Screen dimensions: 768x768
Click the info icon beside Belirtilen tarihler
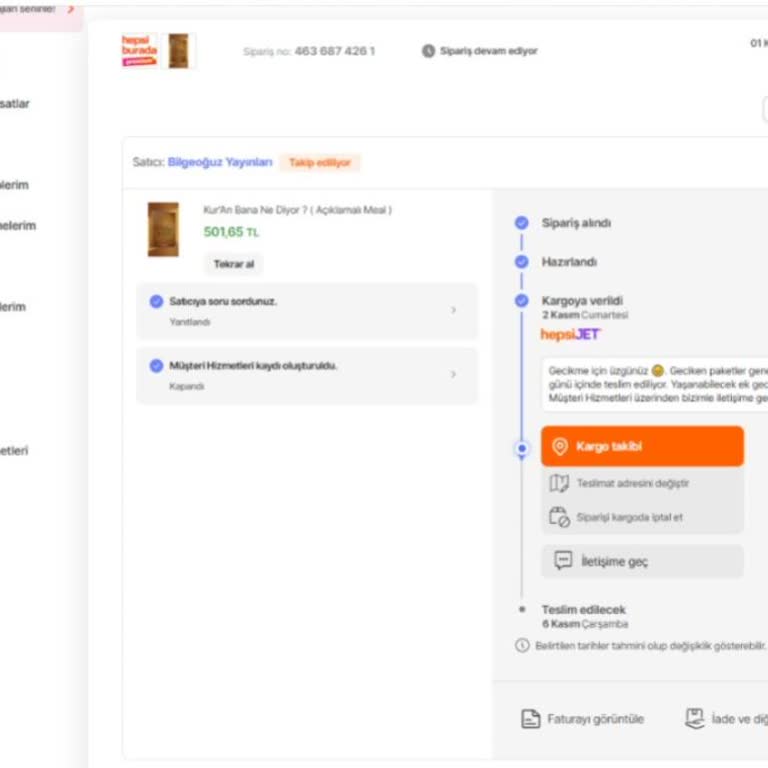point(522,646)
